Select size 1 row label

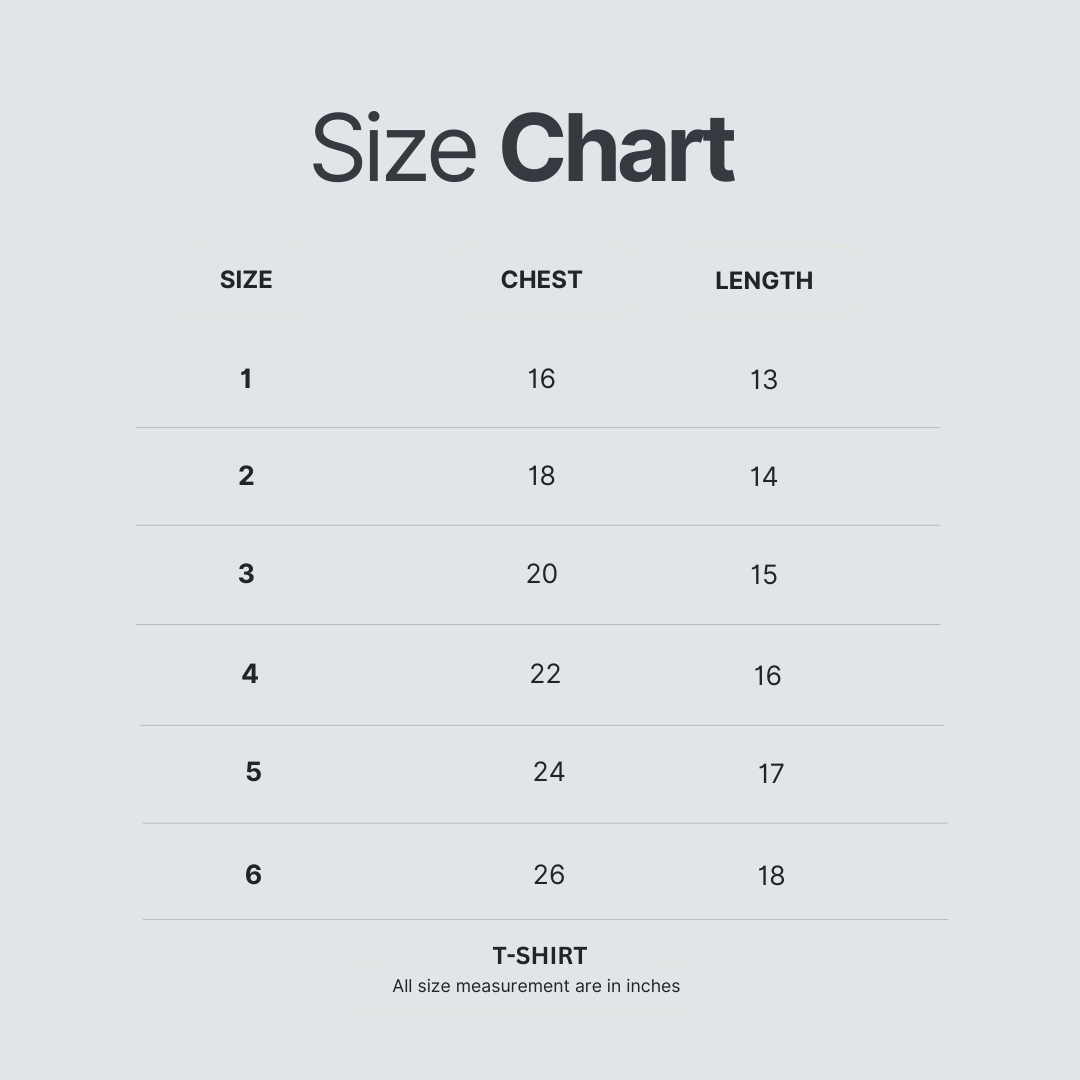246,379
